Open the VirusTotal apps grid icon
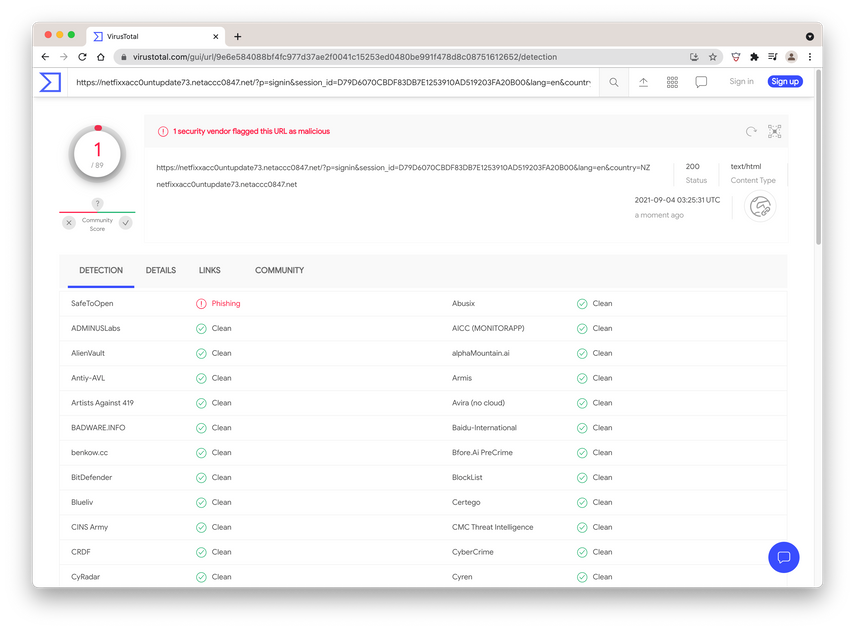Viewport: 855px width, 630px height. tap(672, 82)
